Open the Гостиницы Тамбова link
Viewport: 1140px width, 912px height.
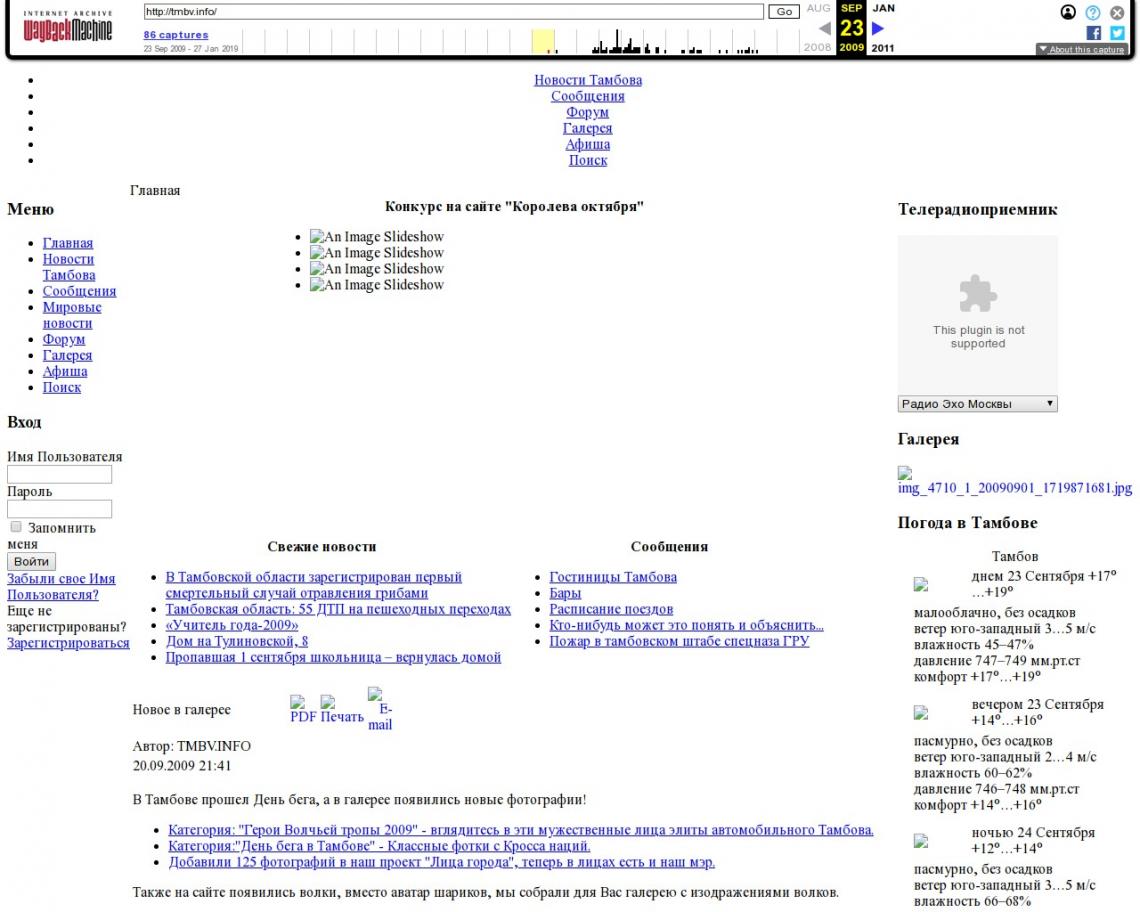coord(613,577)
